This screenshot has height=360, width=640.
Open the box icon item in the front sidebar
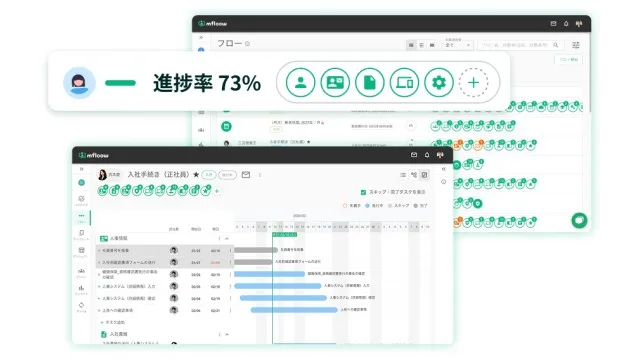coord(81,252)
